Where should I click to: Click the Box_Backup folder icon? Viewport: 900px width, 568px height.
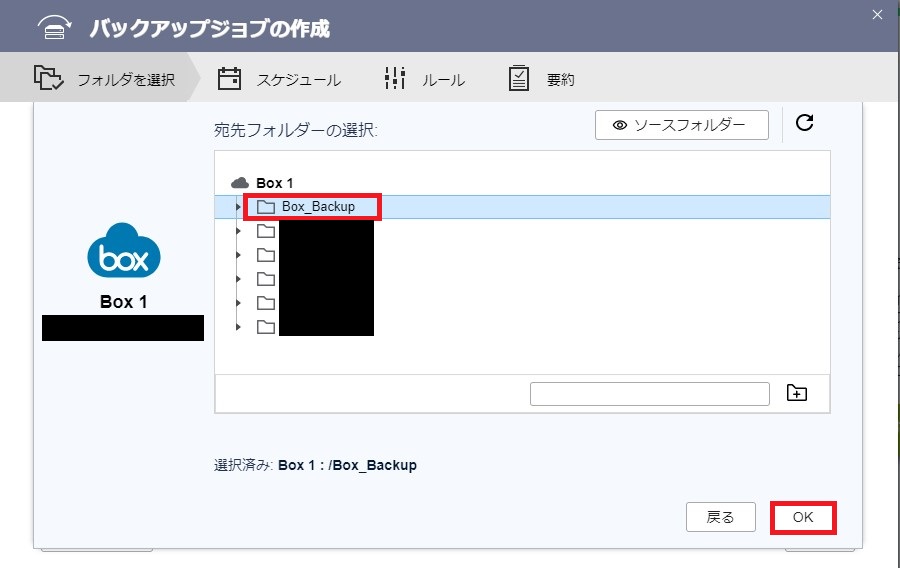click(265, 207)
